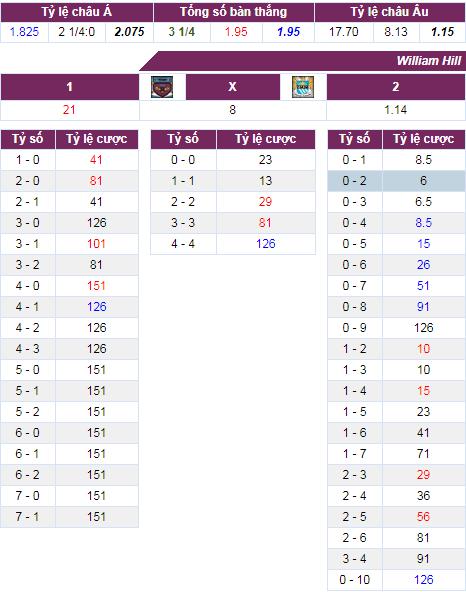Select odds 23 for score 0 - 0

click(x=265, y=160)
